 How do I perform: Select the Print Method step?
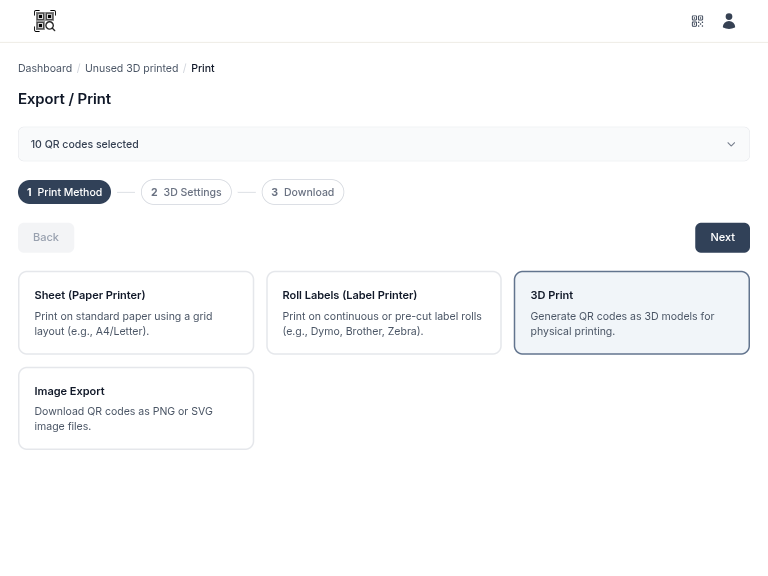64,192
